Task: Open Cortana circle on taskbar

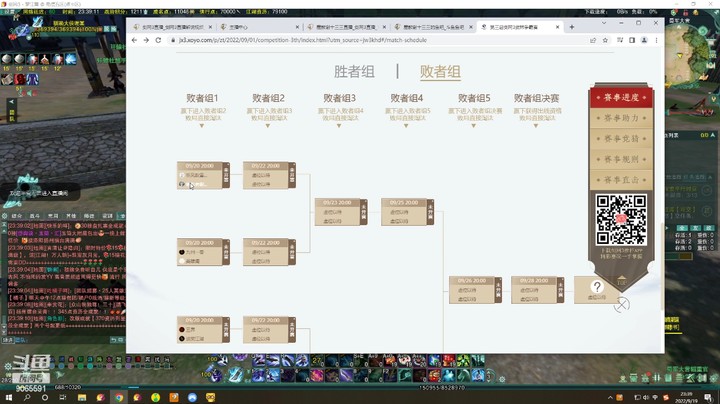Action: click(x=45, y=398)
